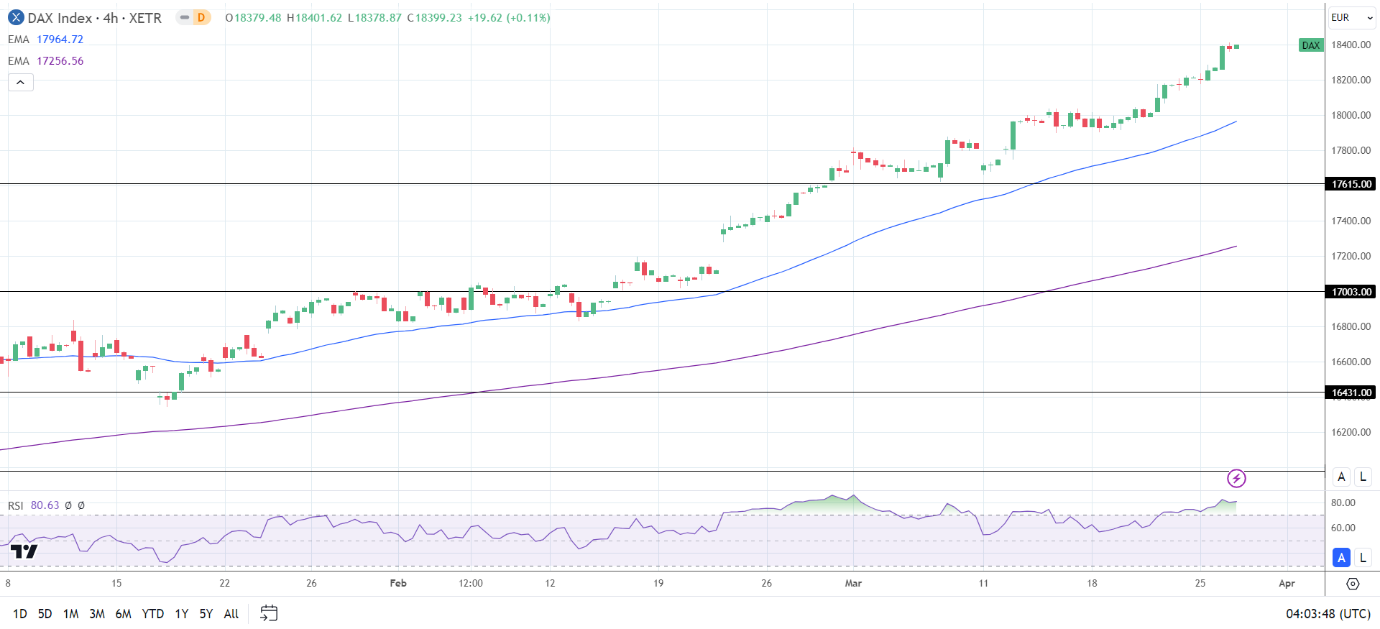This screenshot has width=1380, height=629.
Task: Switch to the All range tab
Action: tap(231, 611)
